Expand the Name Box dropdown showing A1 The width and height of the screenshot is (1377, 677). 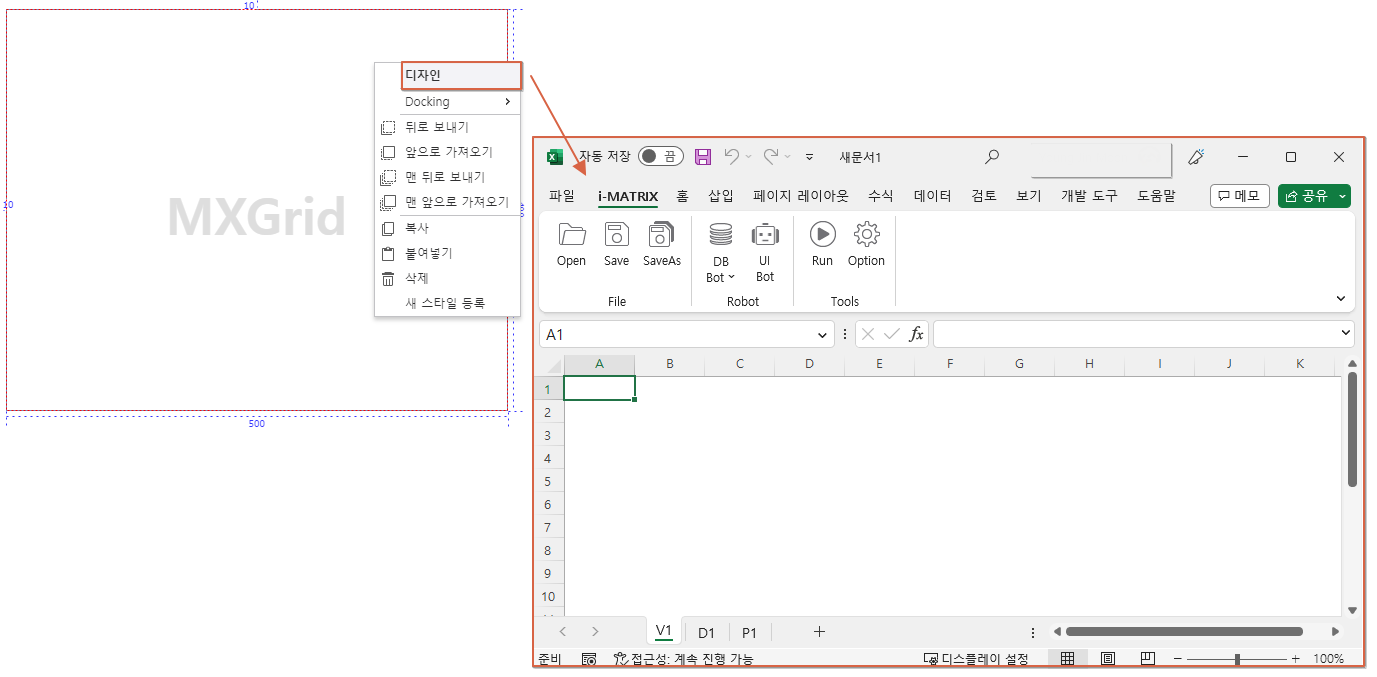coord(823,335)
